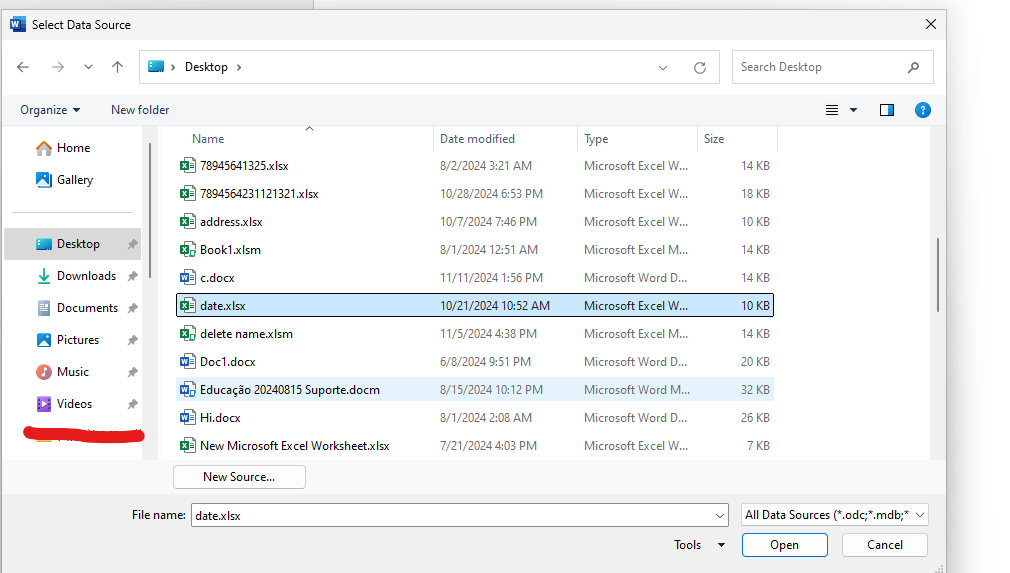Select delete name.xlsm file
Viewport: 1010px width, 573px height.
coord(475,334)
